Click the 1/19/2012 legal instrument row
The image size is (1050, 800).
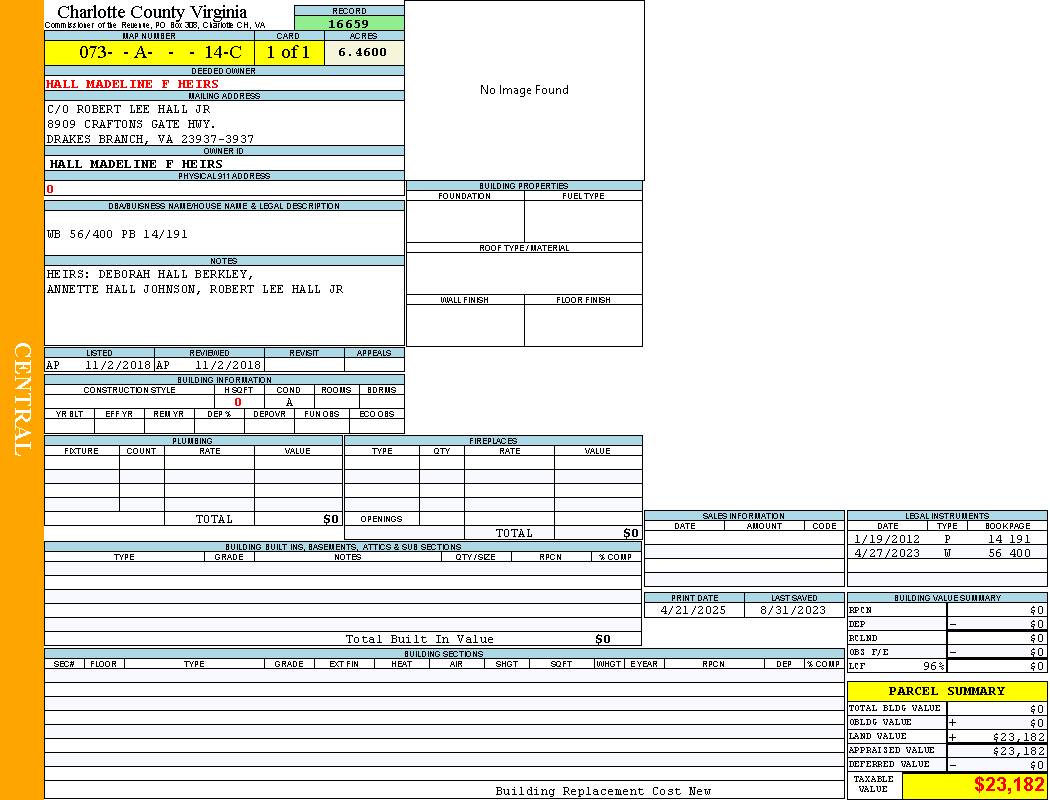pos(946,539)
